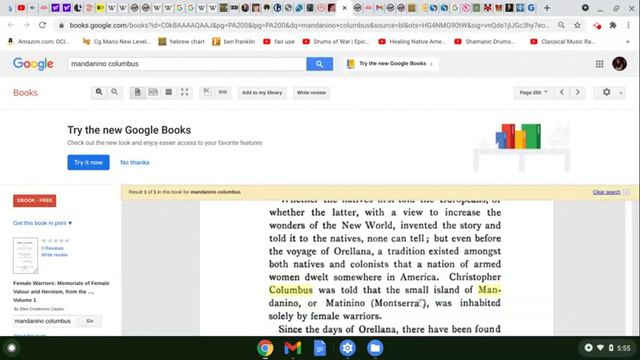Open the fair use bookmark
This screenshot has height=360, width=640.
point(279,42)
